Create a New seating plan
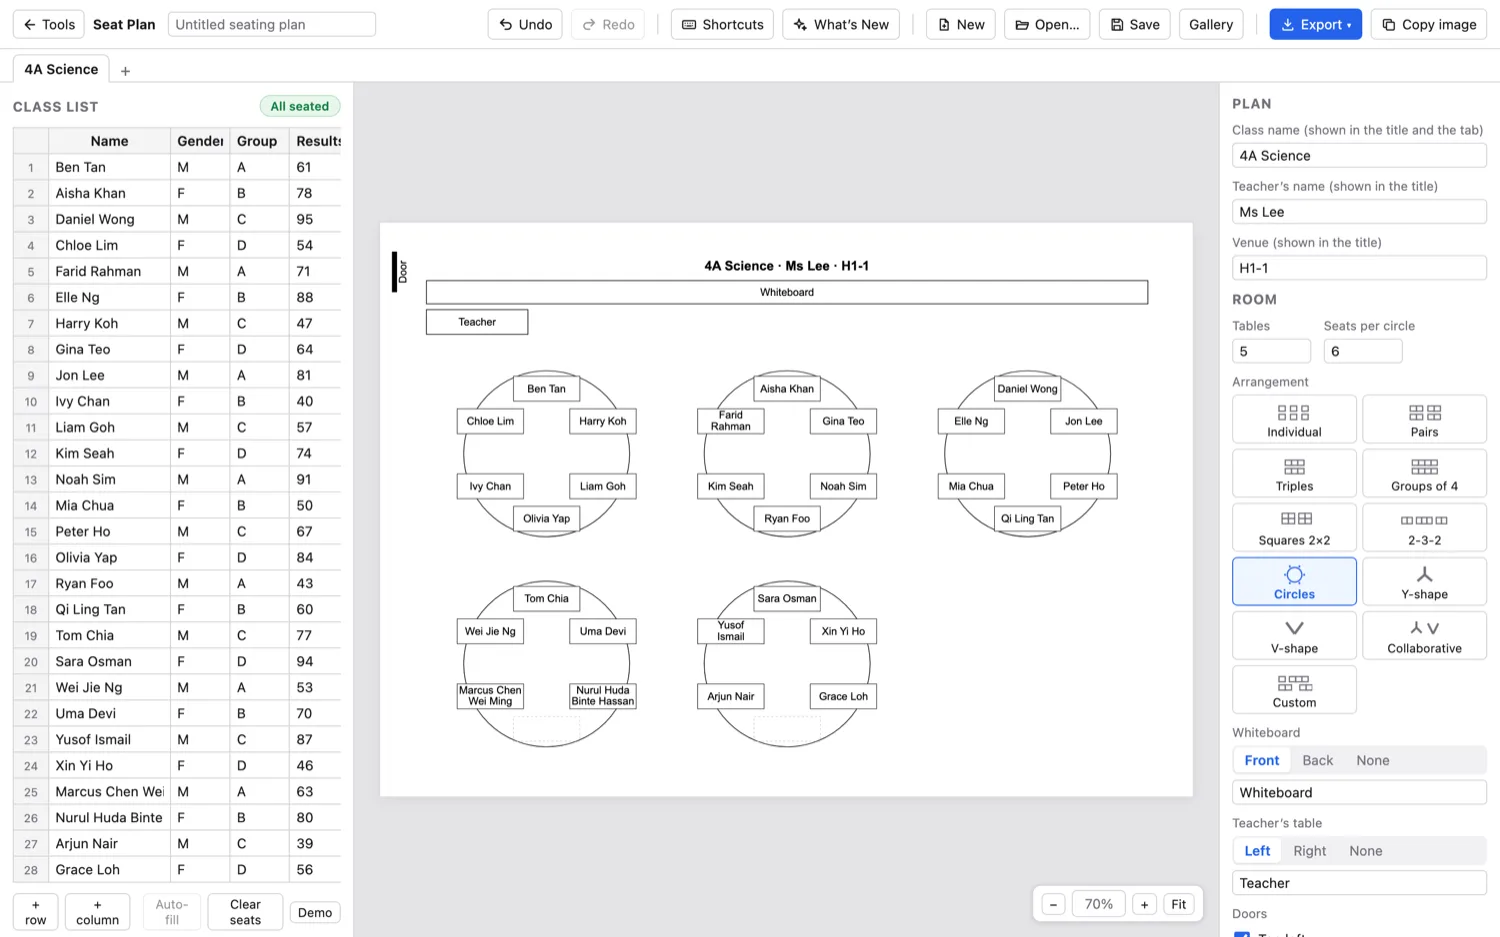This screenshot has height=937, width=1500. pyautogui.click(x=961, y=24)
